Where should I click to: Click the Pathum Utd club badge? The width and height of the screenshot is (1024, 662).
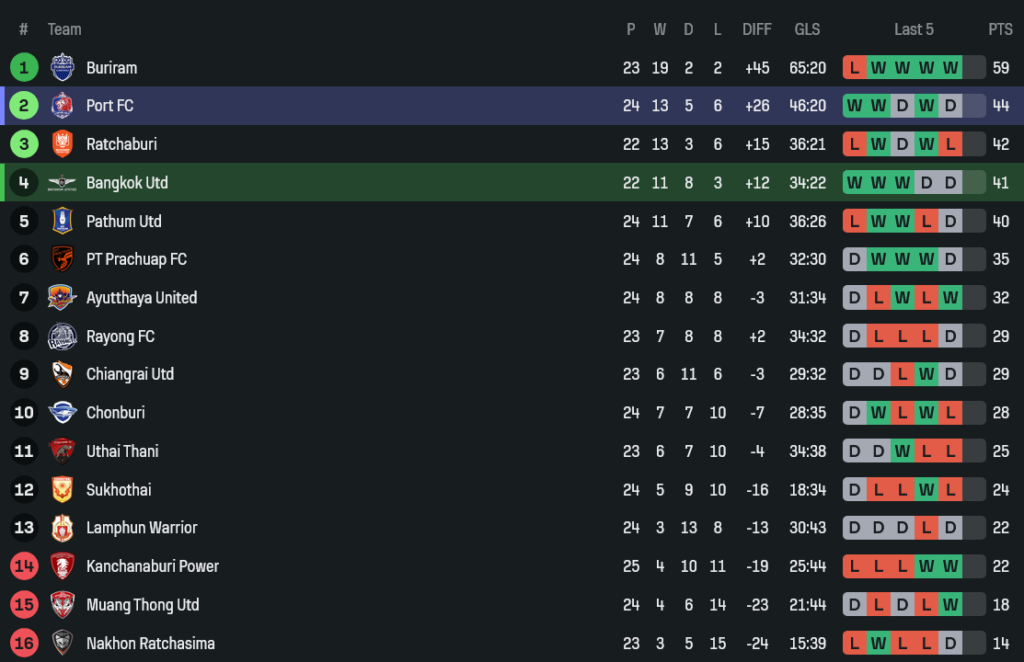[x=63, y=221]
